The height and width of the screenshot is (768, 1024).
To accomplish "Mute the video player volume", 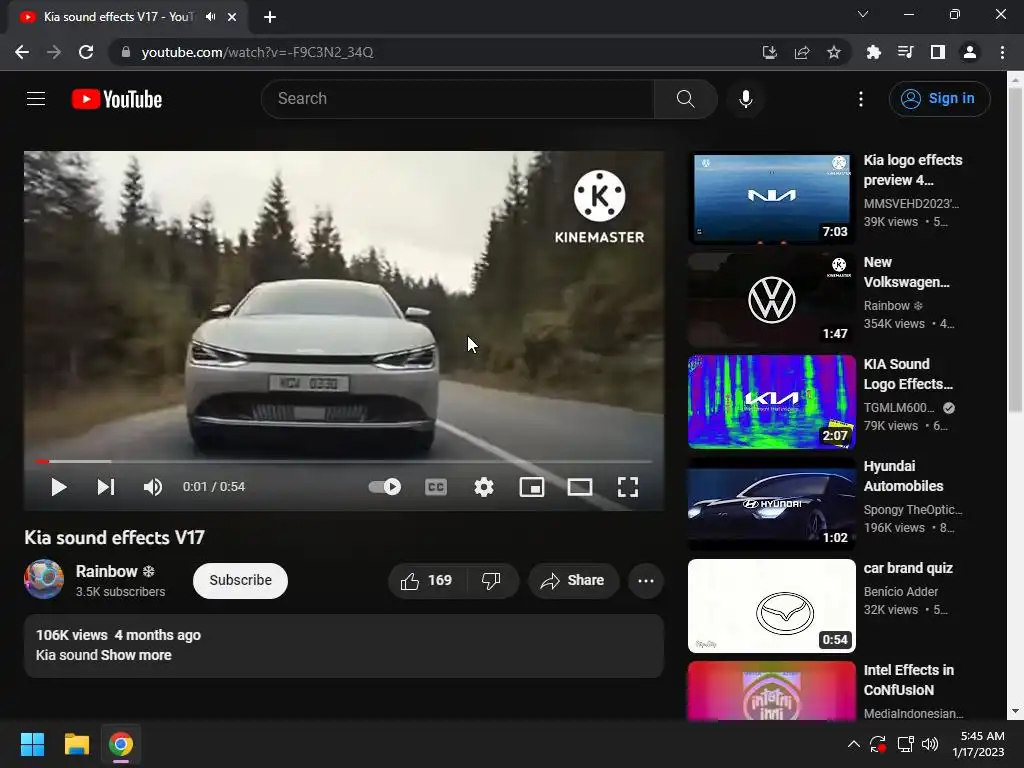I will [x=153, y=487].
